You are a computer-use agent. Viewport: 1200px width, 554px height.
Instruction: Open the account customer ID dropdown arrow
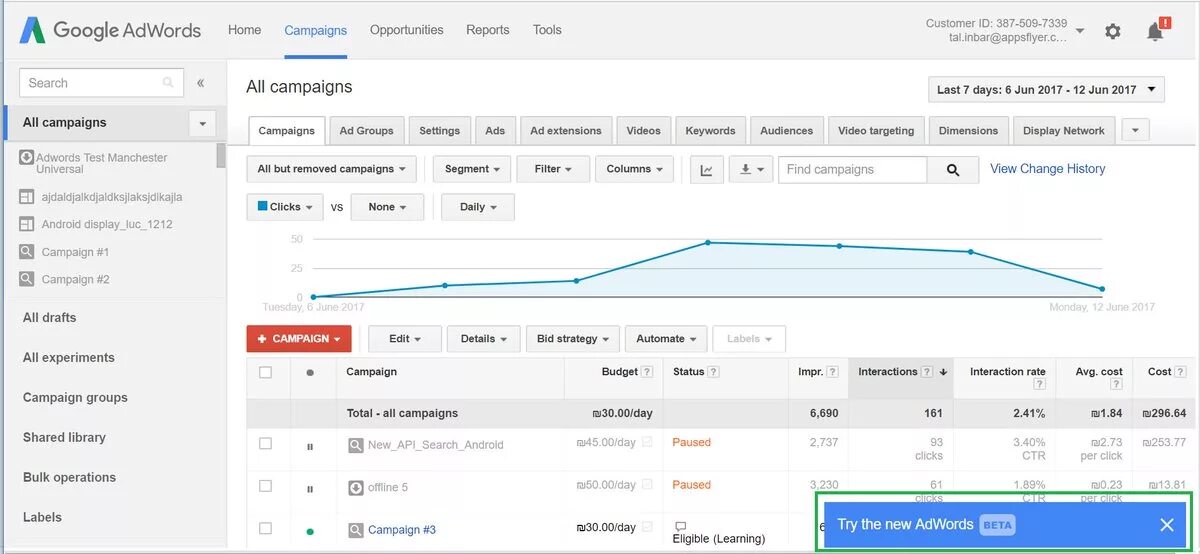coord(1080,31)
